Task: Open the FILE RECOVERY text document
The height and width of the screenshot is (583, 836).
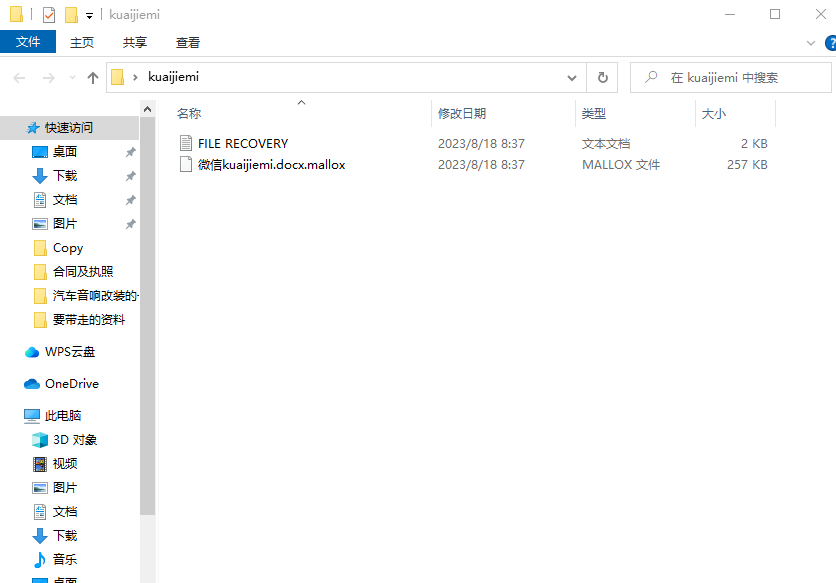Action: point(242,143)
